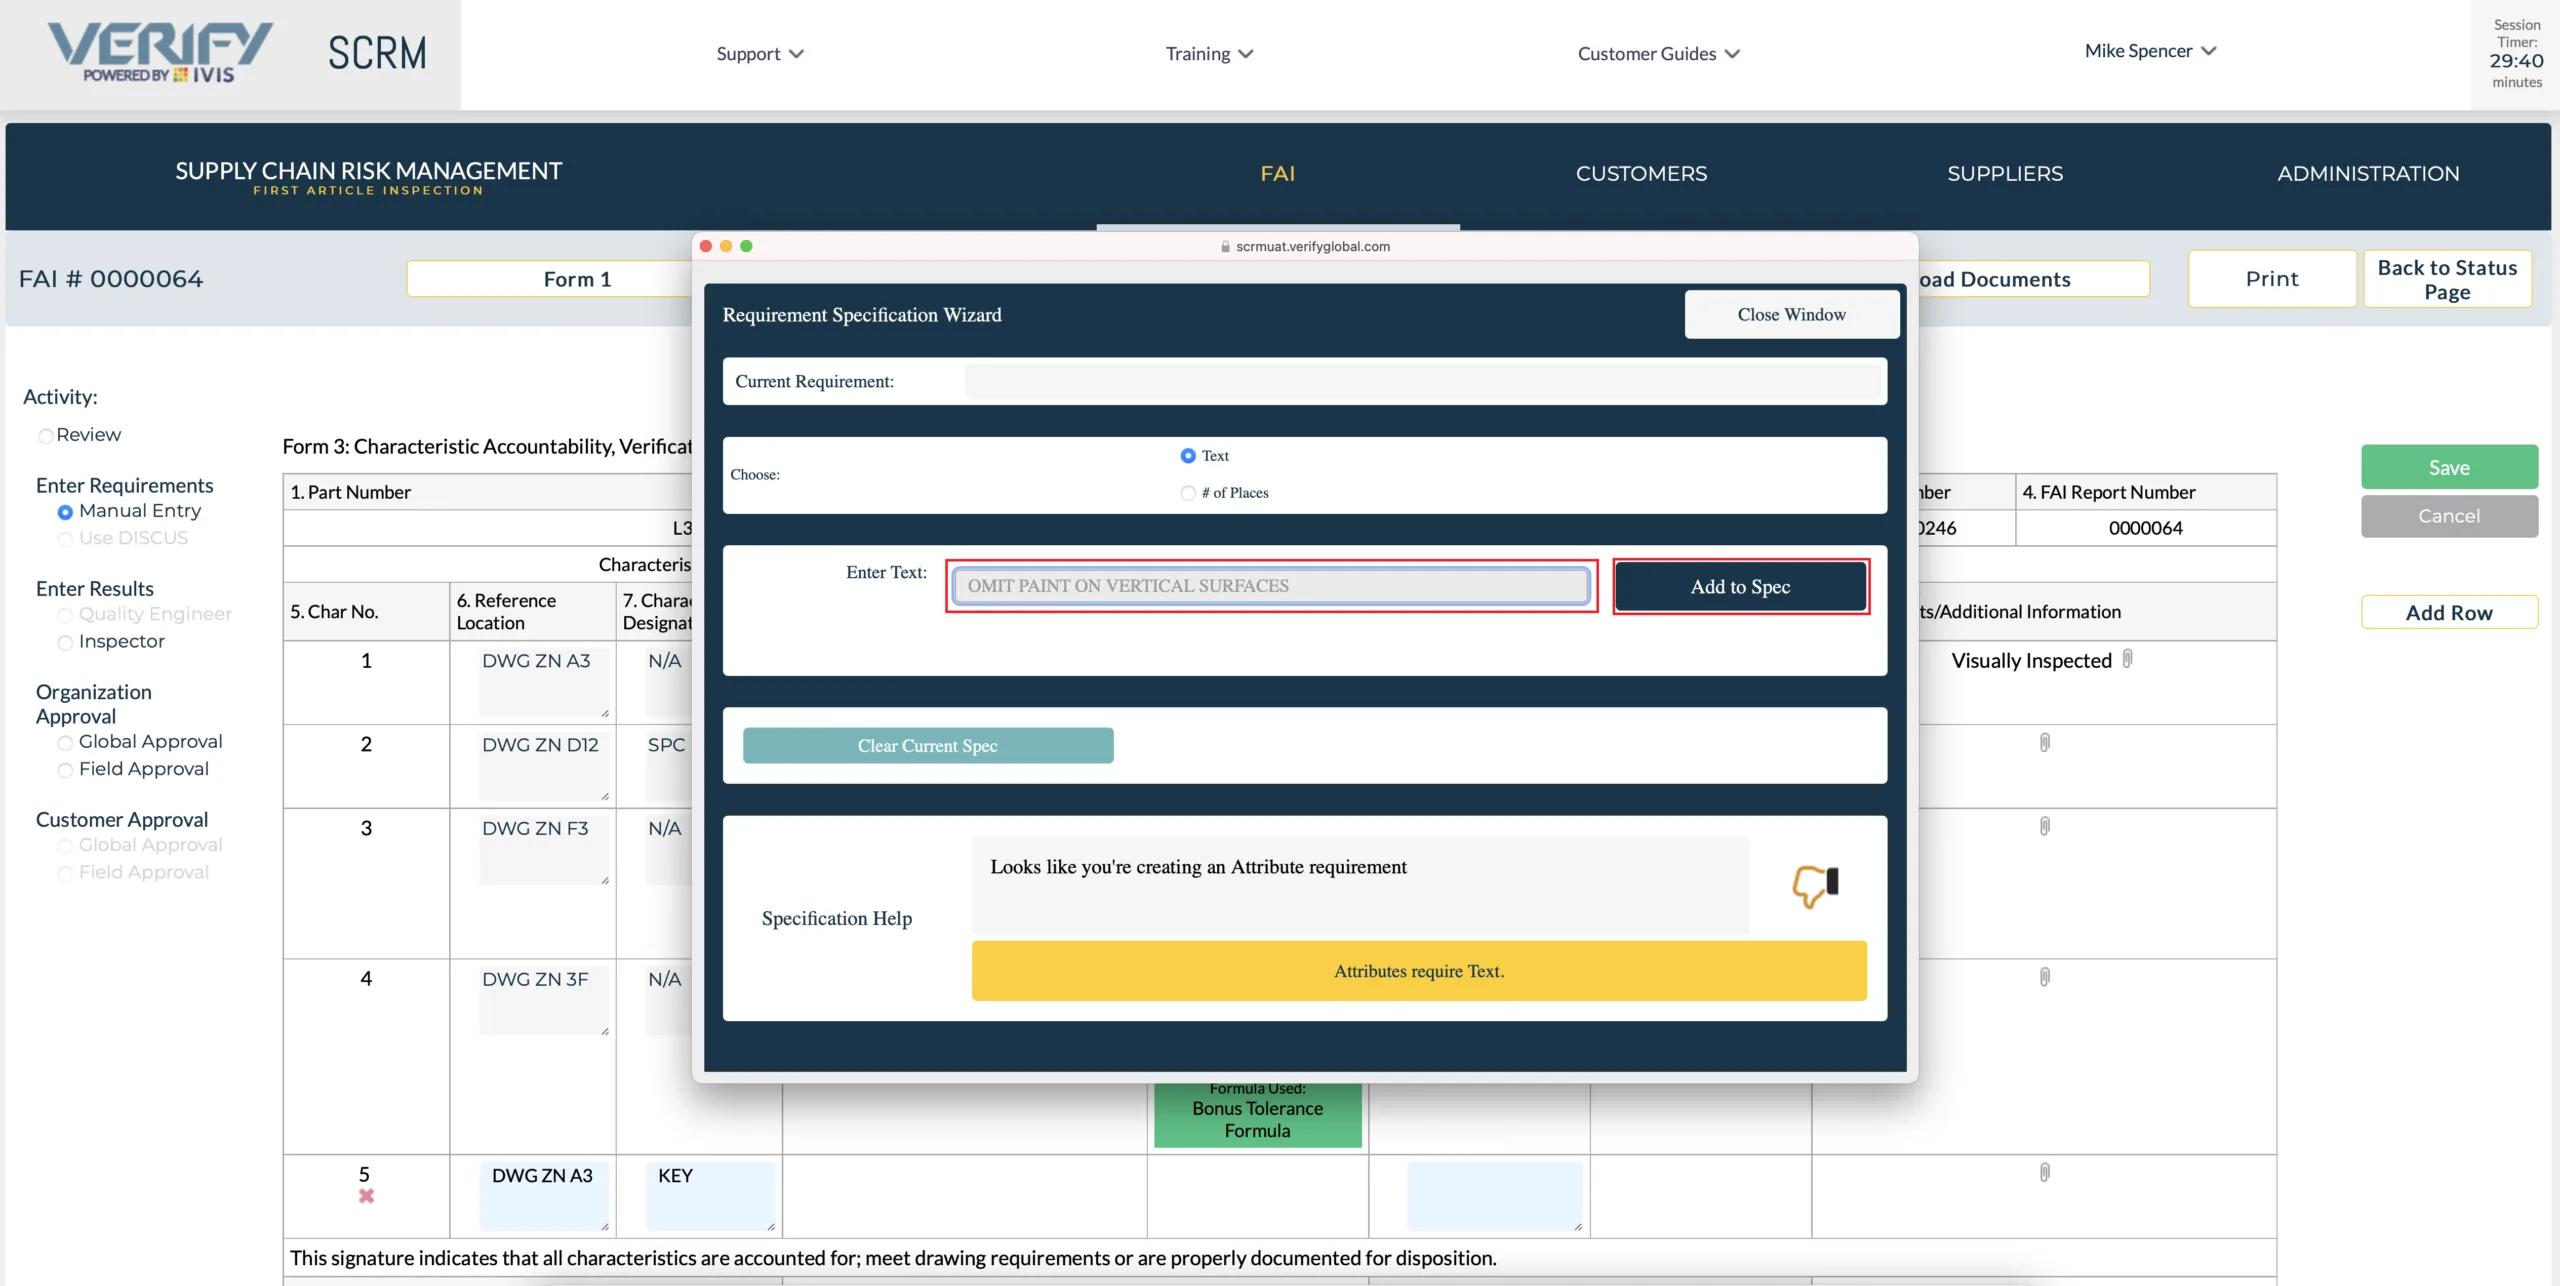Open the Training dropdown menu
Screen dimensions: 2560x1286
point(1209,54)
